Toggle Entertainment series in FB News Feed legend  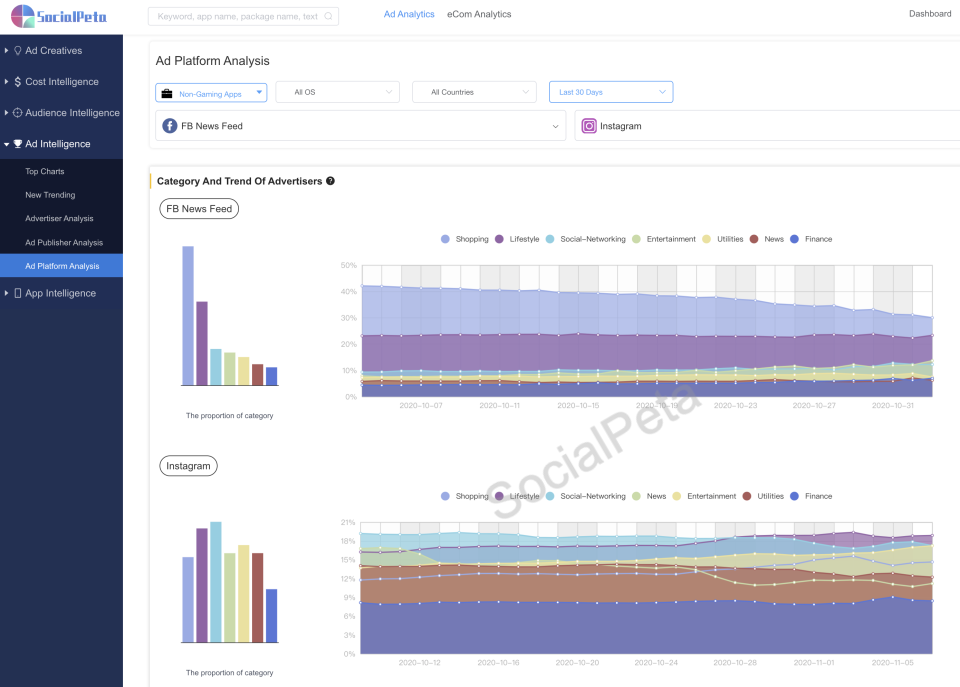[x=664, y=239]
